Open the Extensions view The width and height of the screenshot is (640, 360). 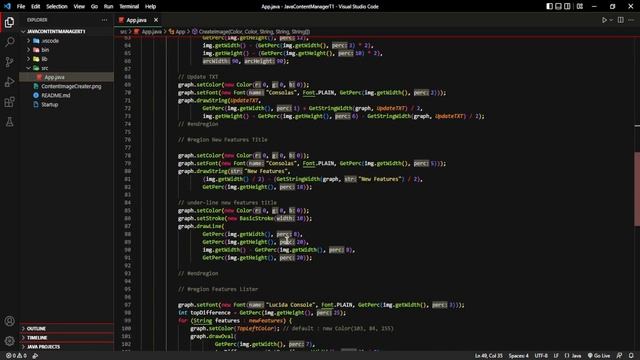(x=9, y=102)
